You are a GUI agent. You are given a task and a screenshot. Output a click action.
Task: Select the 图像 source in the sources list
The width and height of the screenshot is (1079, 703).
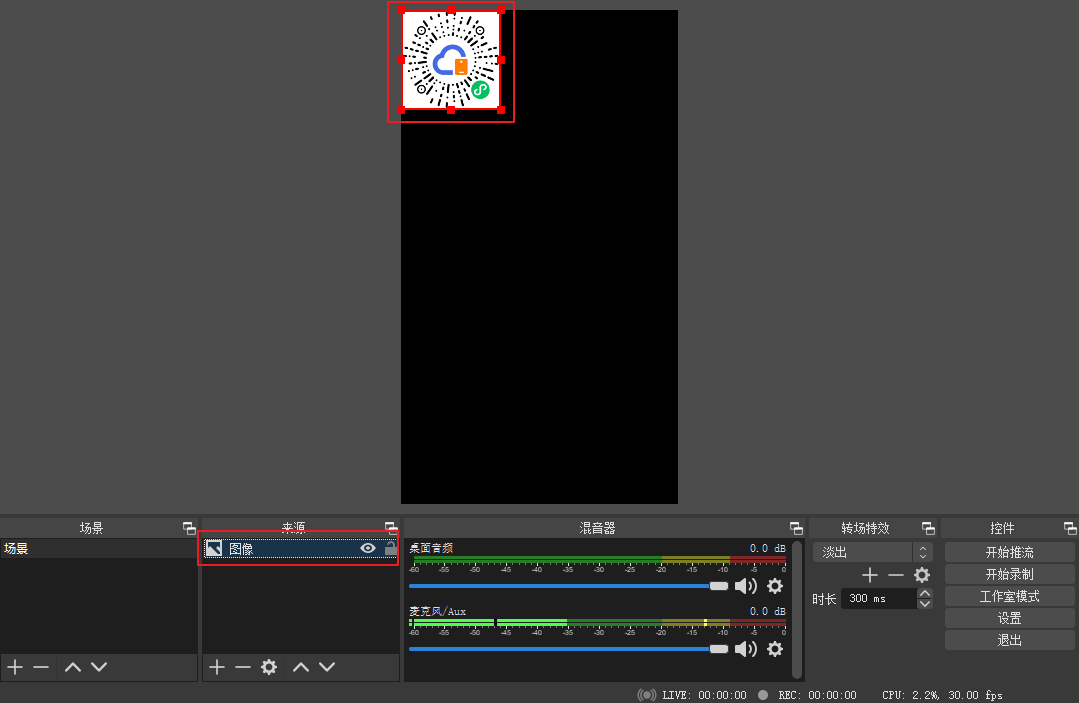coord(280,549)
